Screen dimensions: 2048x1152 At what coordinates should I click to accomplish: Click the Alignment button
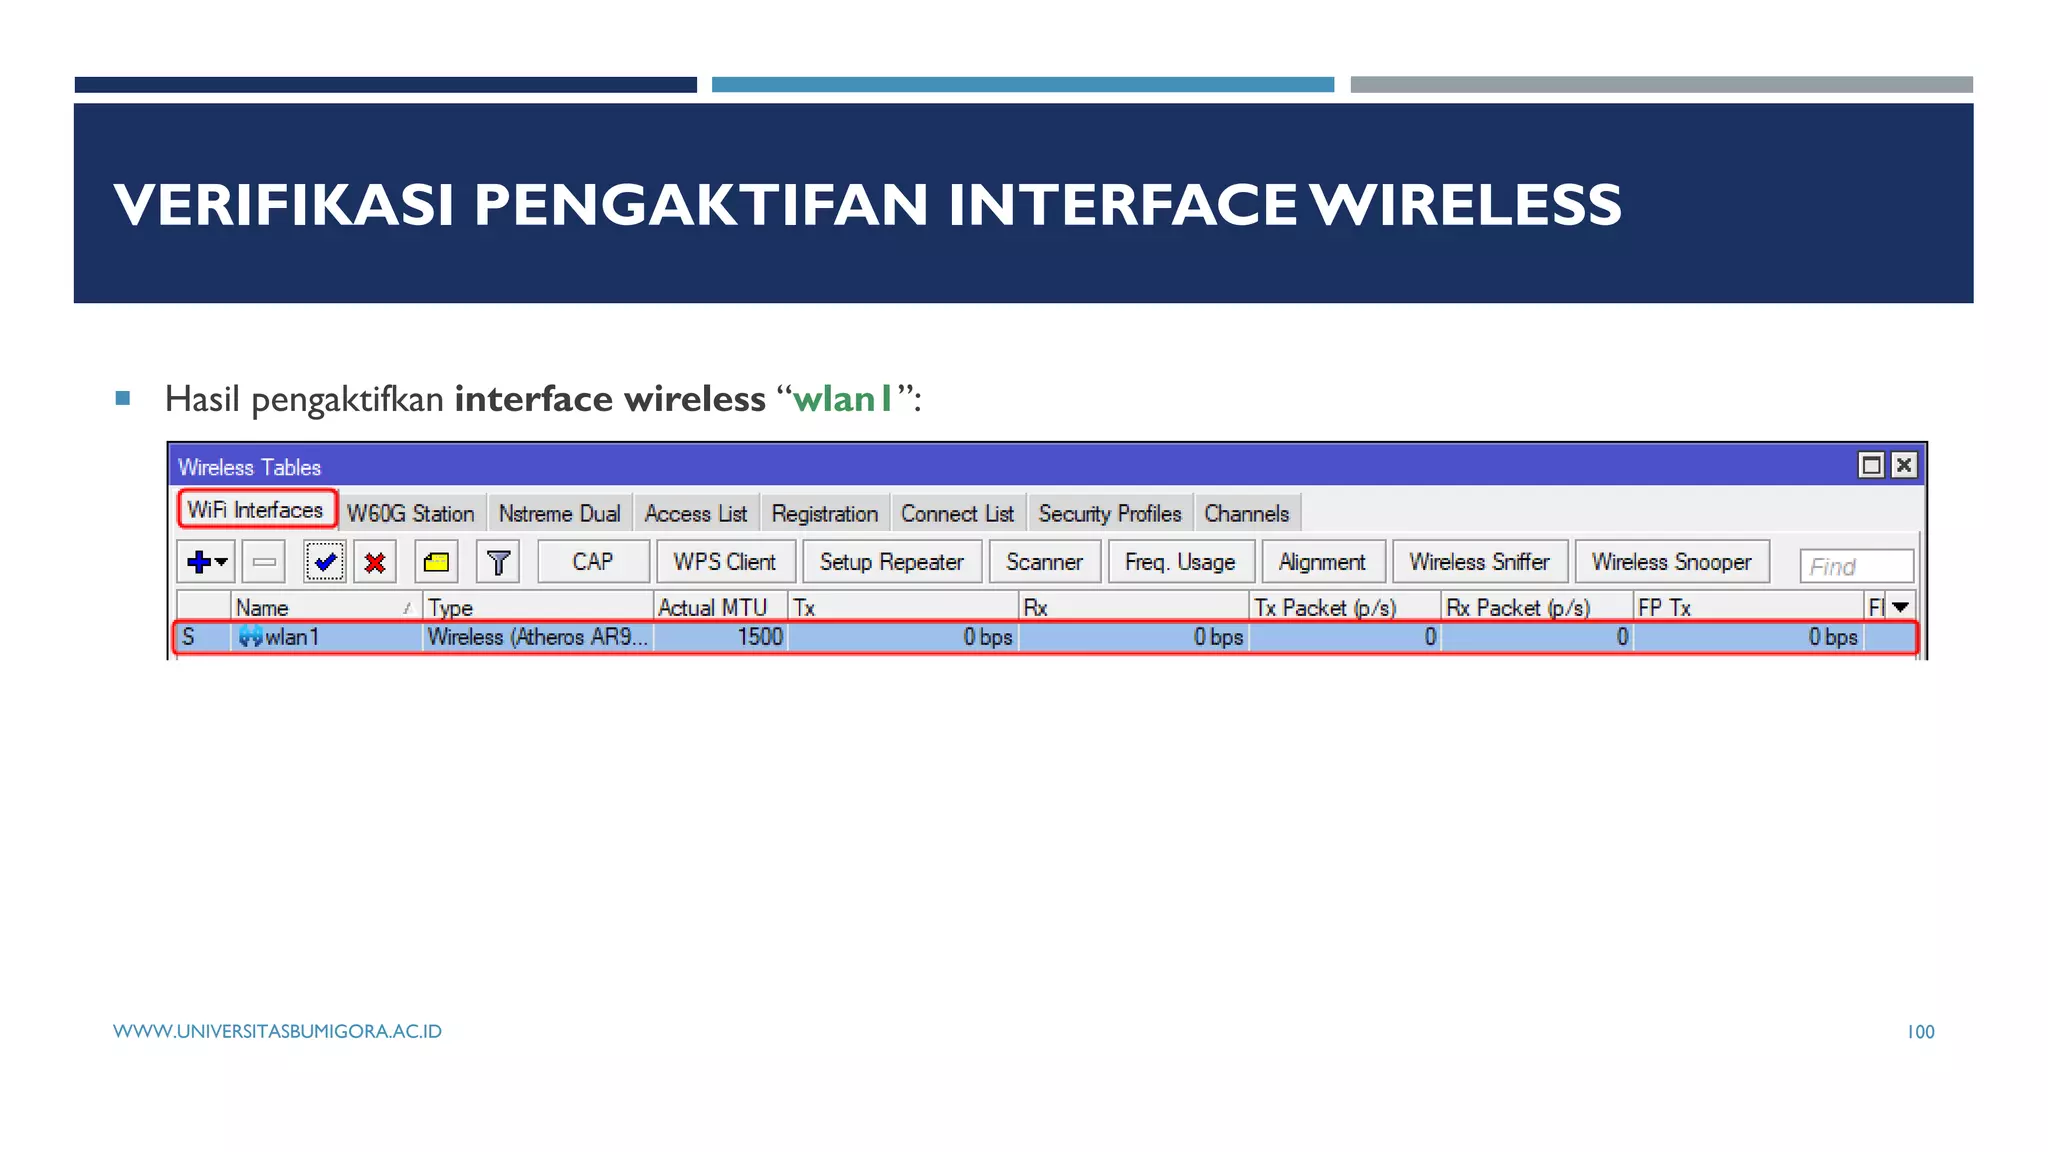point(1323,562)
